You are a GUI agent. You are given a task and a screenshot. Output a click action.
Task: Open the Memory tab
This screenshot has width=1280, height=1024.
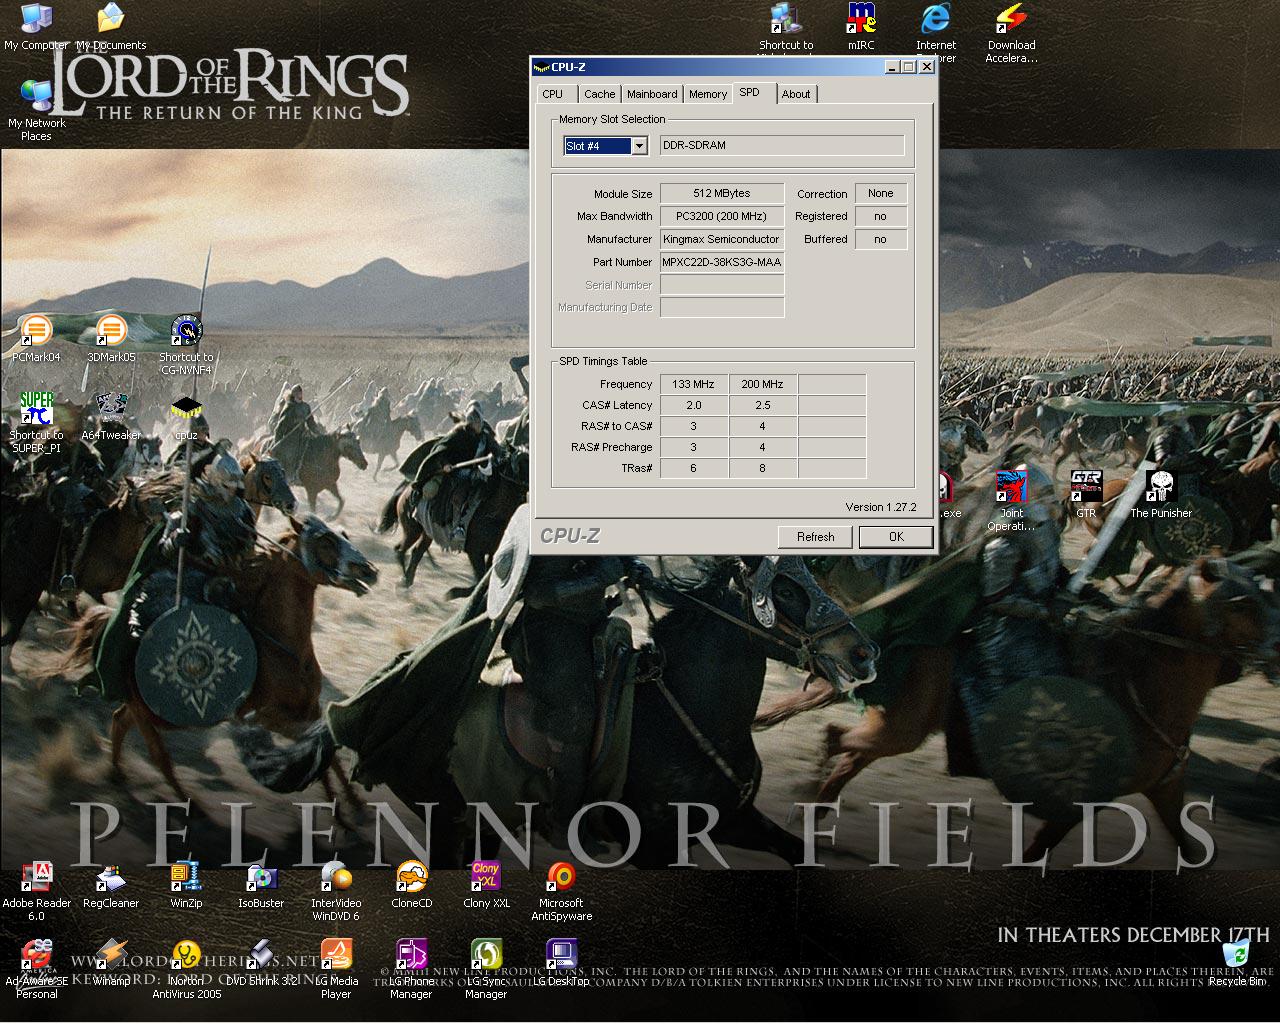[x=708, y=94]
